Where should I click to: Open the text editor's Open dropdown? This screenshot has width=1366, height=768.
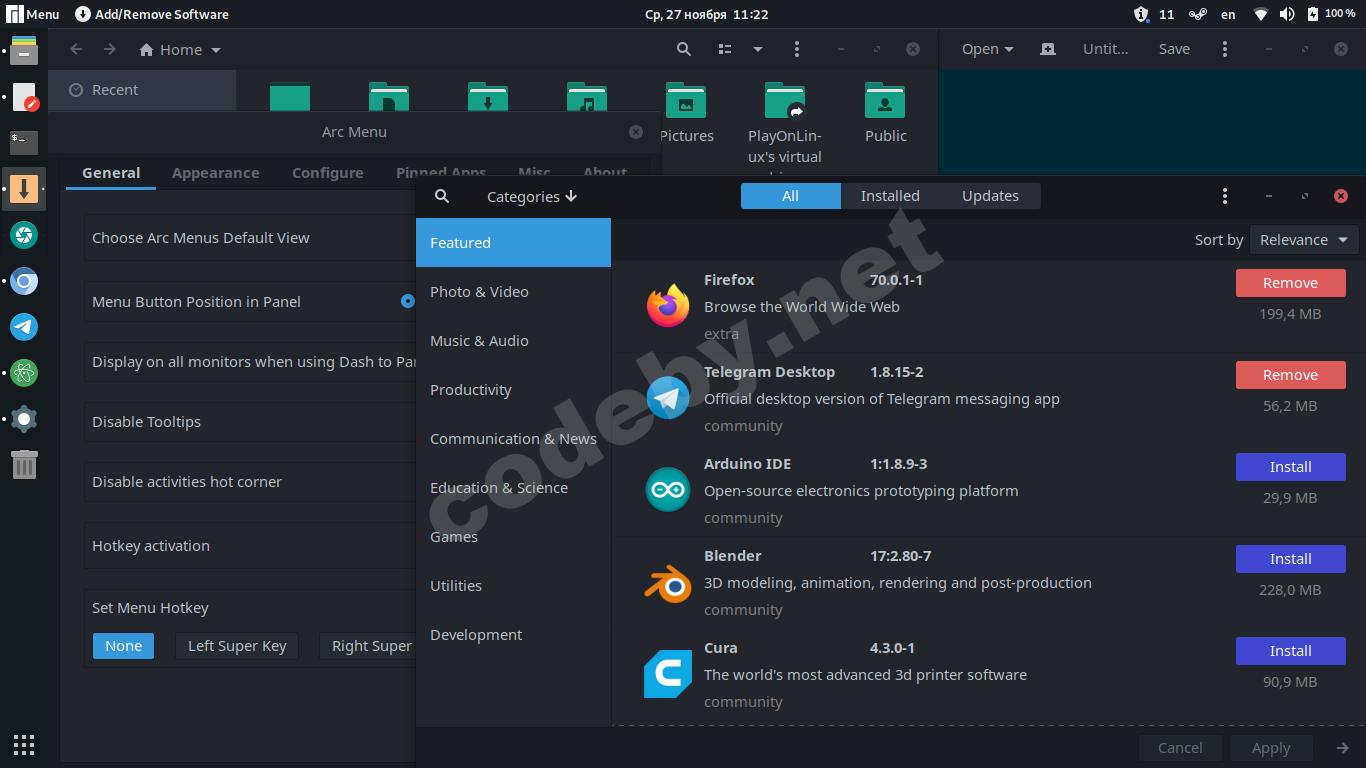988,49
